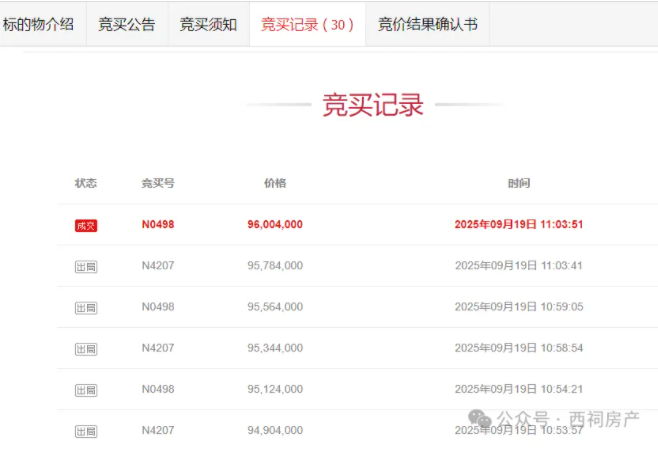Click the 竞买号 column header
Image resolution: width=658 pixels, height=455 pixels.
point(158,183)
